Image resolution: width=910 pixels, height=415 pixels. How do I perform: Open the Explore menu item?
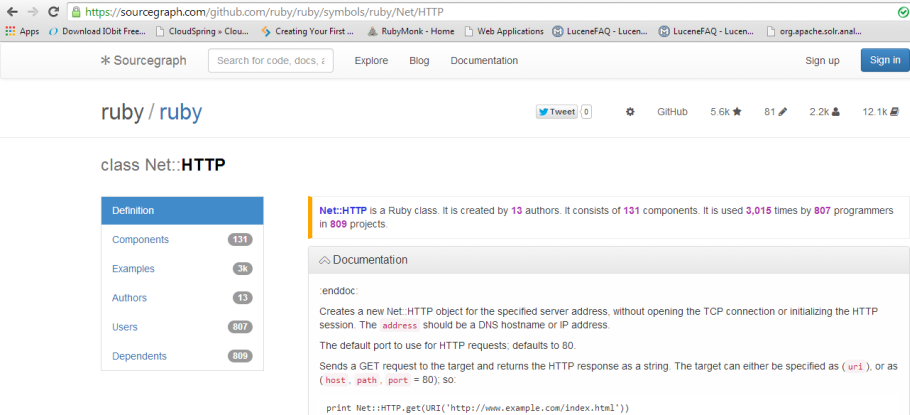click(x=371, y=61)
